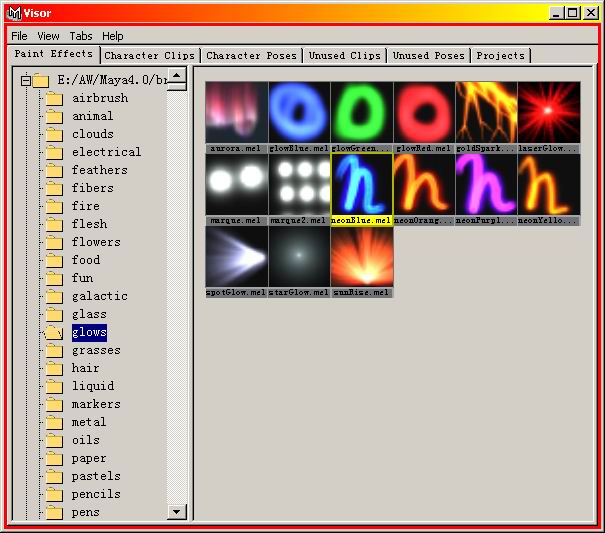605x533 pixels.
Task: Choose the sunRise.mel brush preset
Action: [x=361, y=256]
